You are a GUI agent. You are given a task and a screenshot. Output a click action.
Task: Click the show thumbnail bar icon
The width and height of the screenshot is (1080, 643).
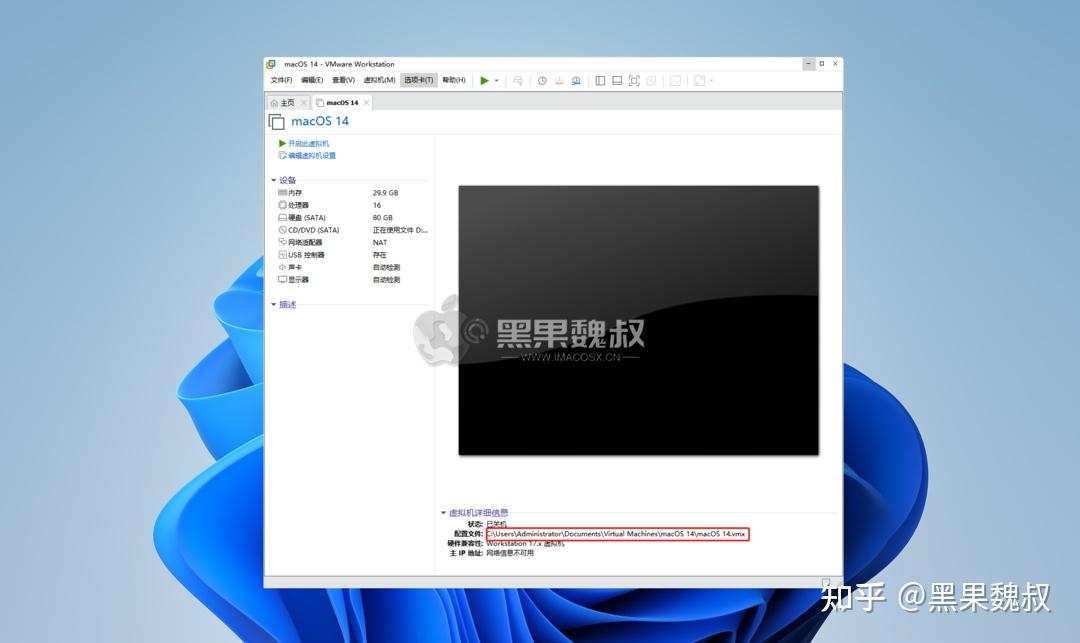[619, 80]
